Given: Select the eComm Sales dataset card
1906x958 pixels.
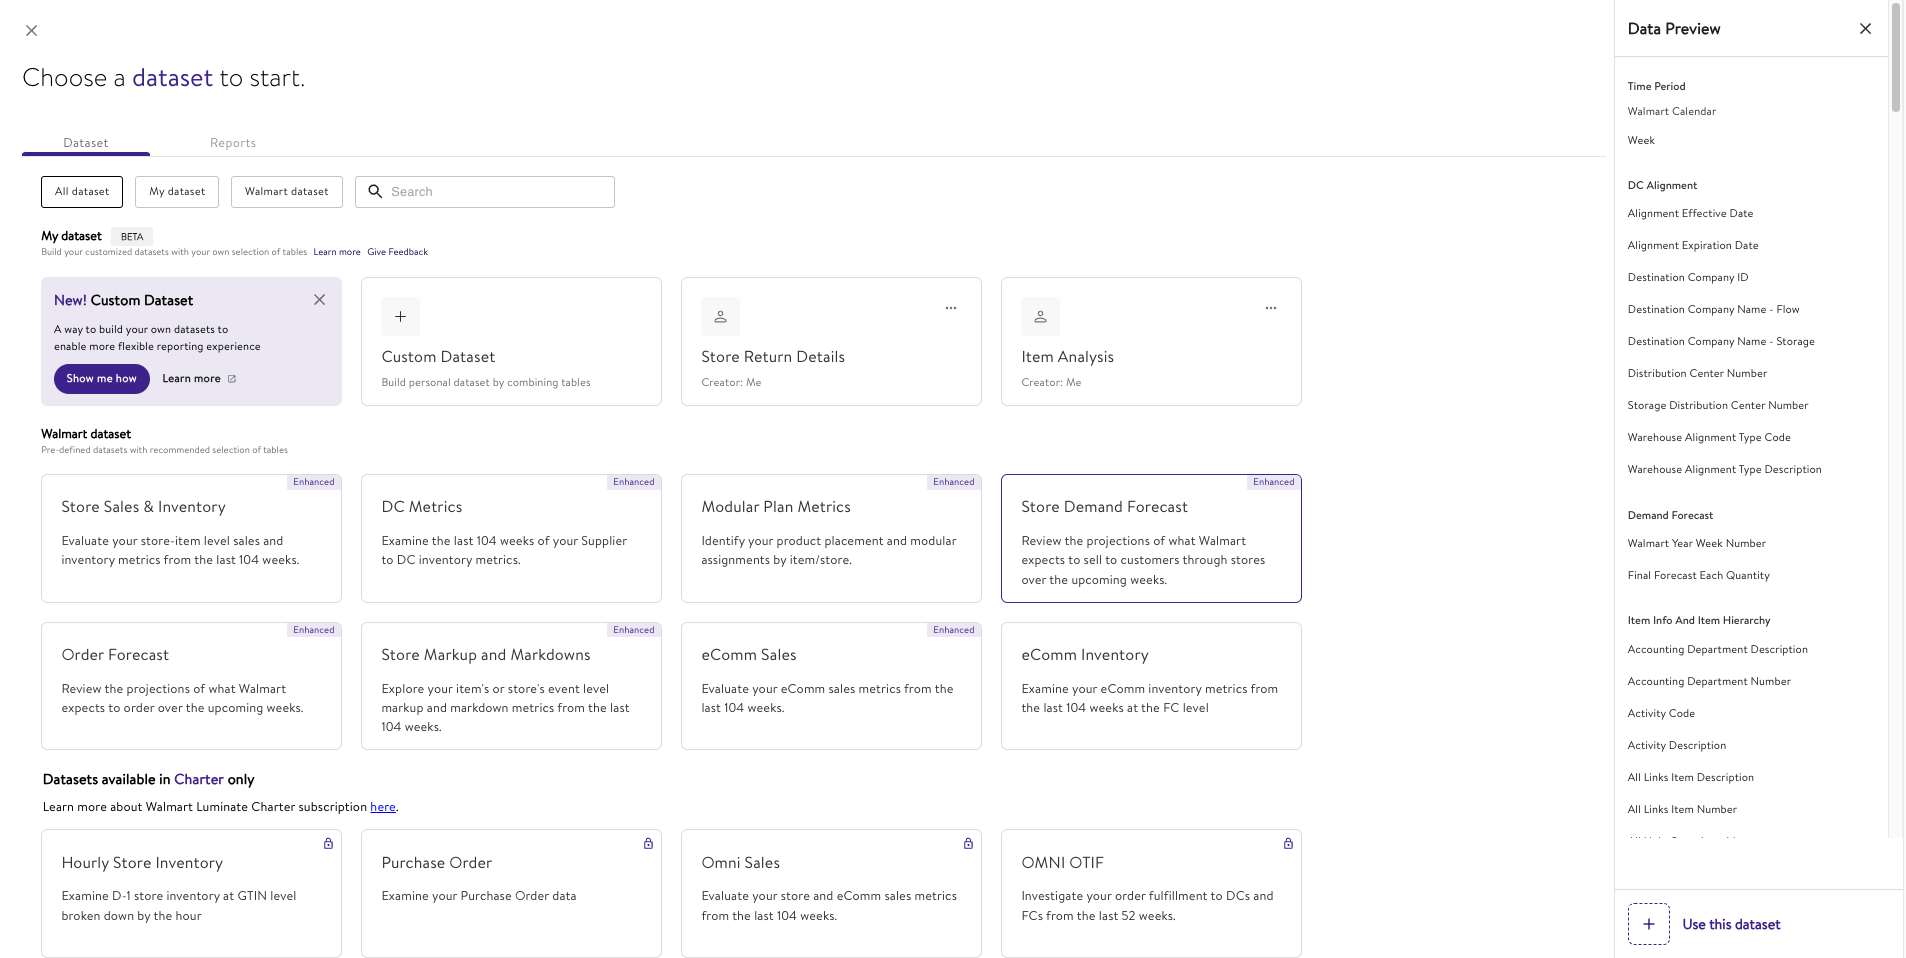Looking at the screenshot, I should click(x=831, y=686).
